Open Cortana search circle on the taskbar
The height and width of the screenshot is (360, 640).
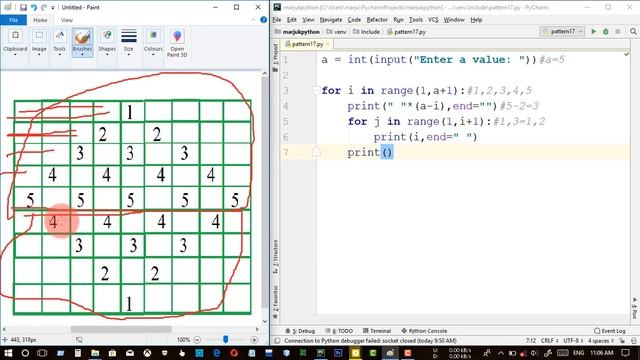(25, 353)
